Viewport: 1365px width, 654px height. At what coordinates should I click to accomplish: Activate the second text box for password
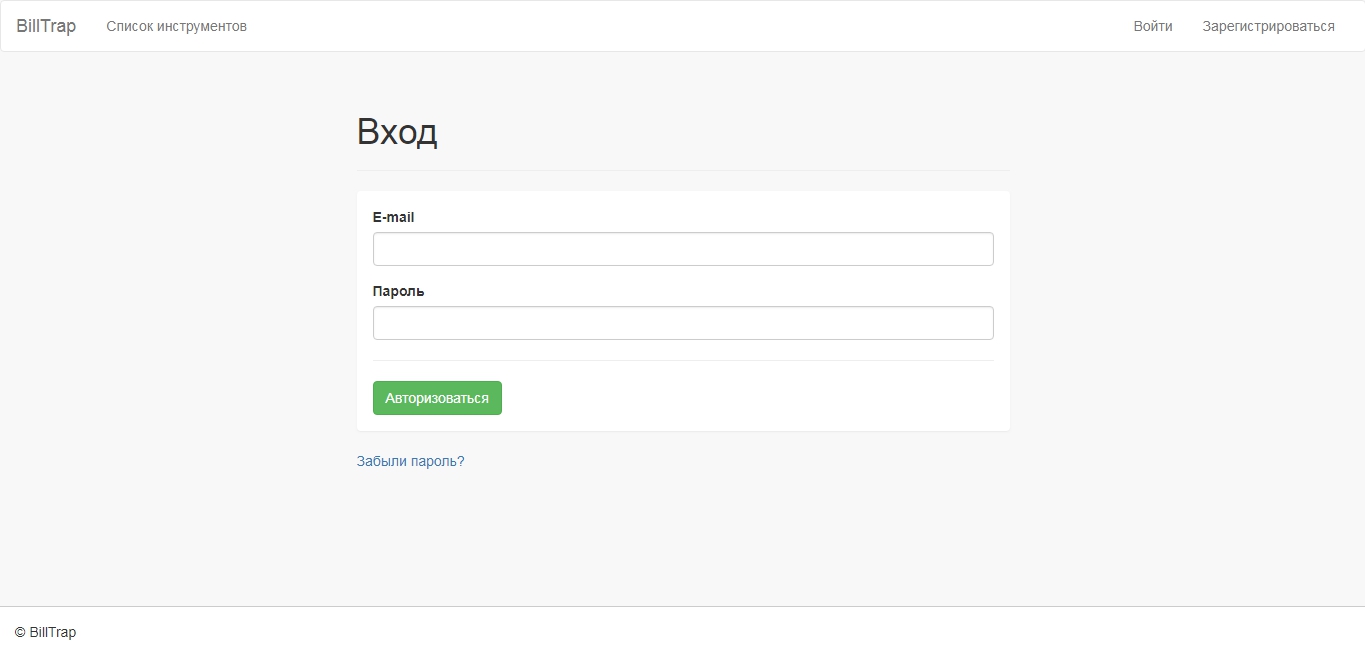683,323
